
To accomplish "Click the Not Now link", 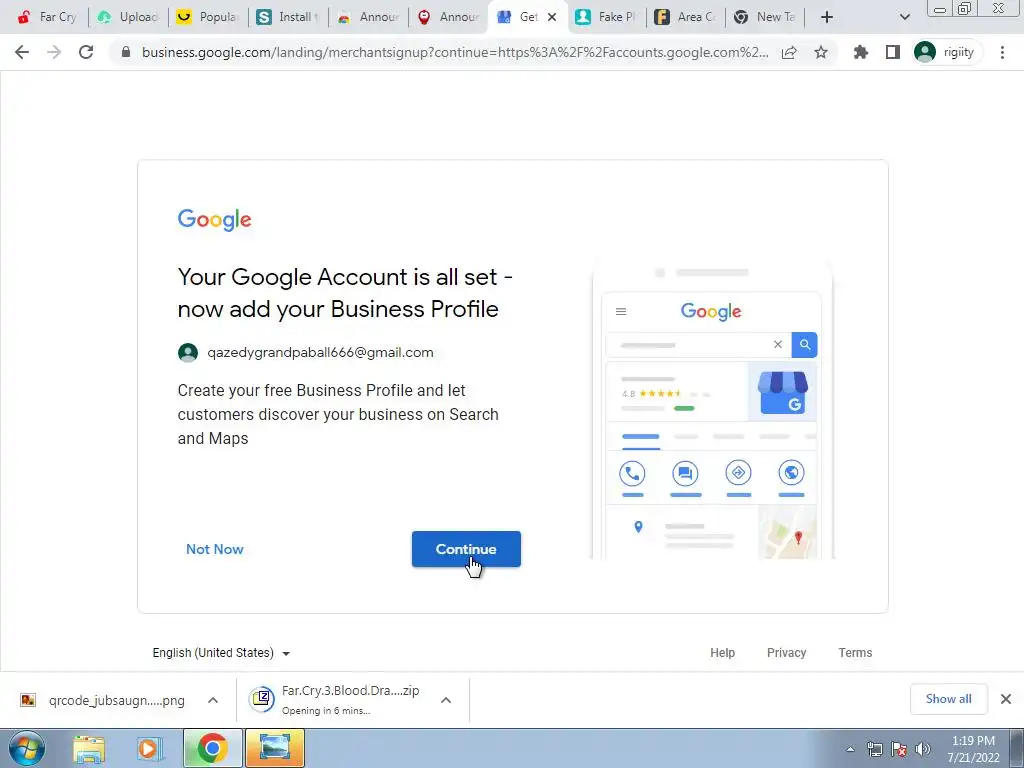I will (215, 549).
